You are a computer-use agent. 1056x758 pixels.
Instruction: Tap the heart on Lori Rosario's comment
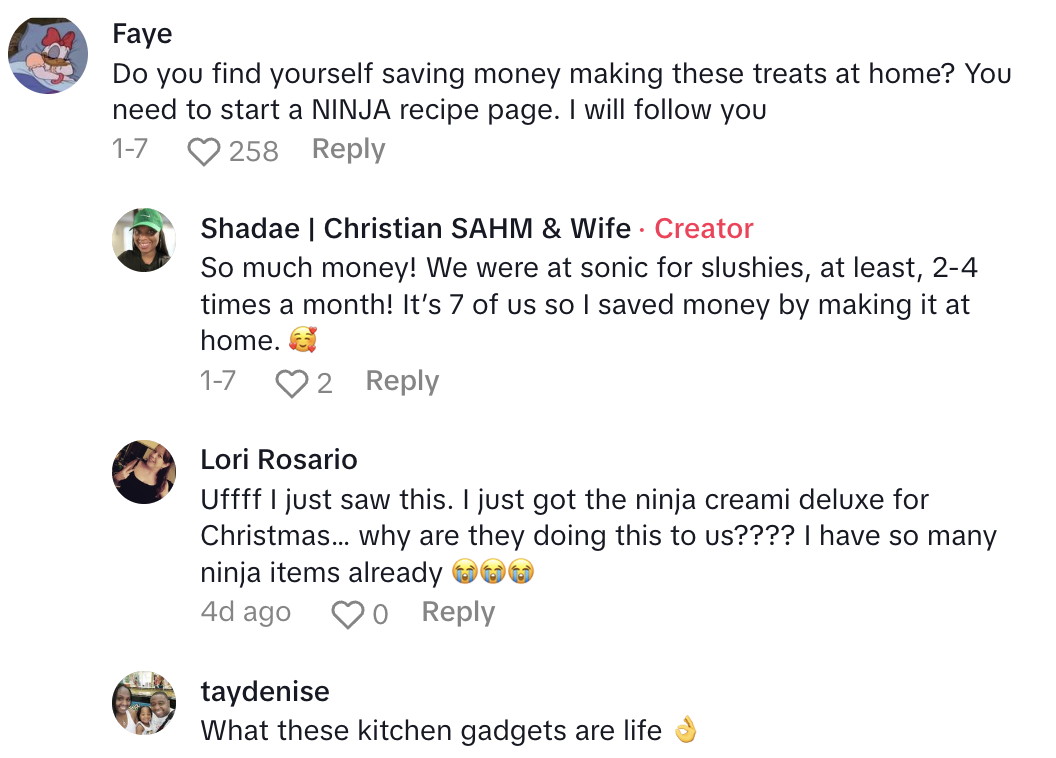(x=347, y=612)
